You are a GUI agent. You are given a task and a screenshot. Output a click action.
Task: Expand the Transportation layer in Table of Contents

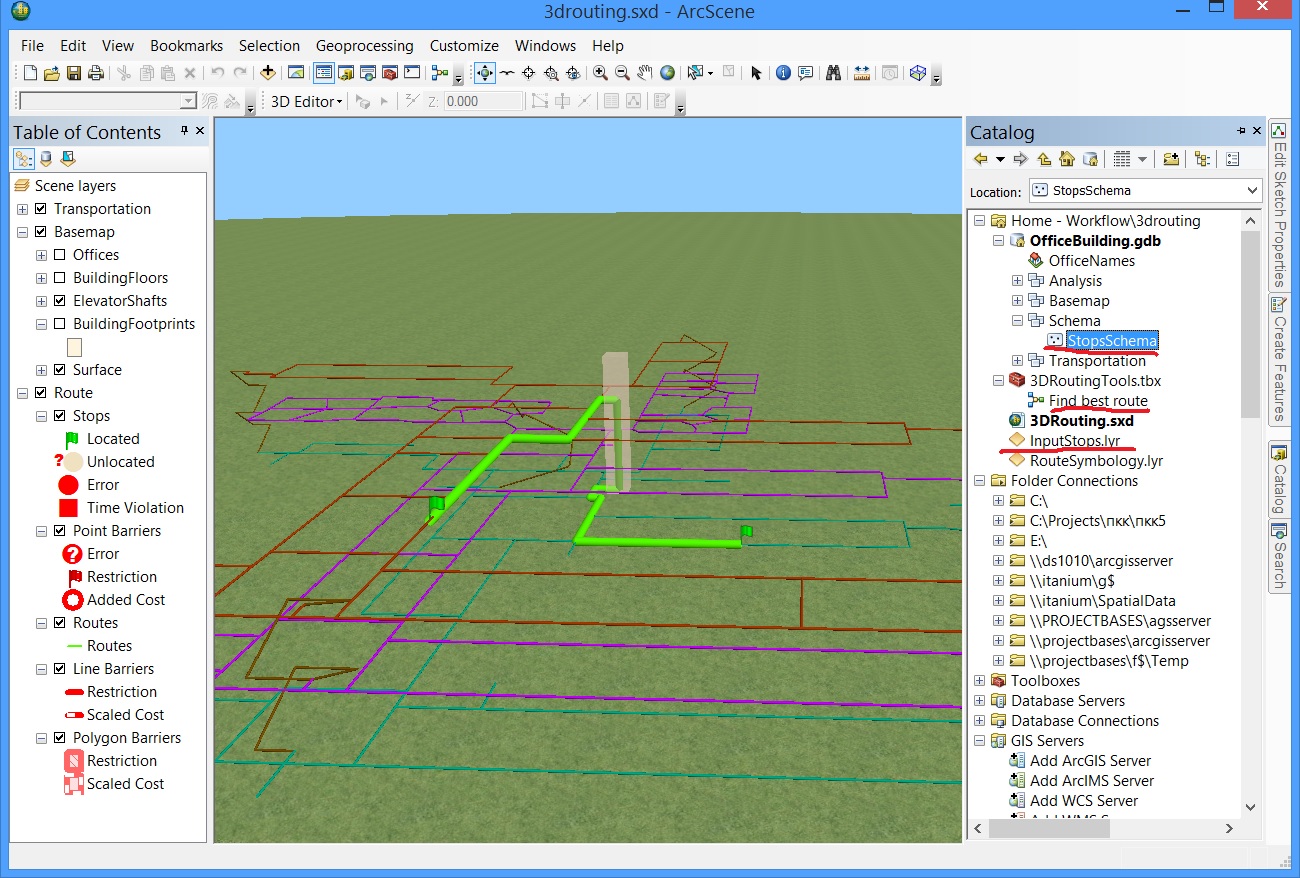tap(22, 209)
